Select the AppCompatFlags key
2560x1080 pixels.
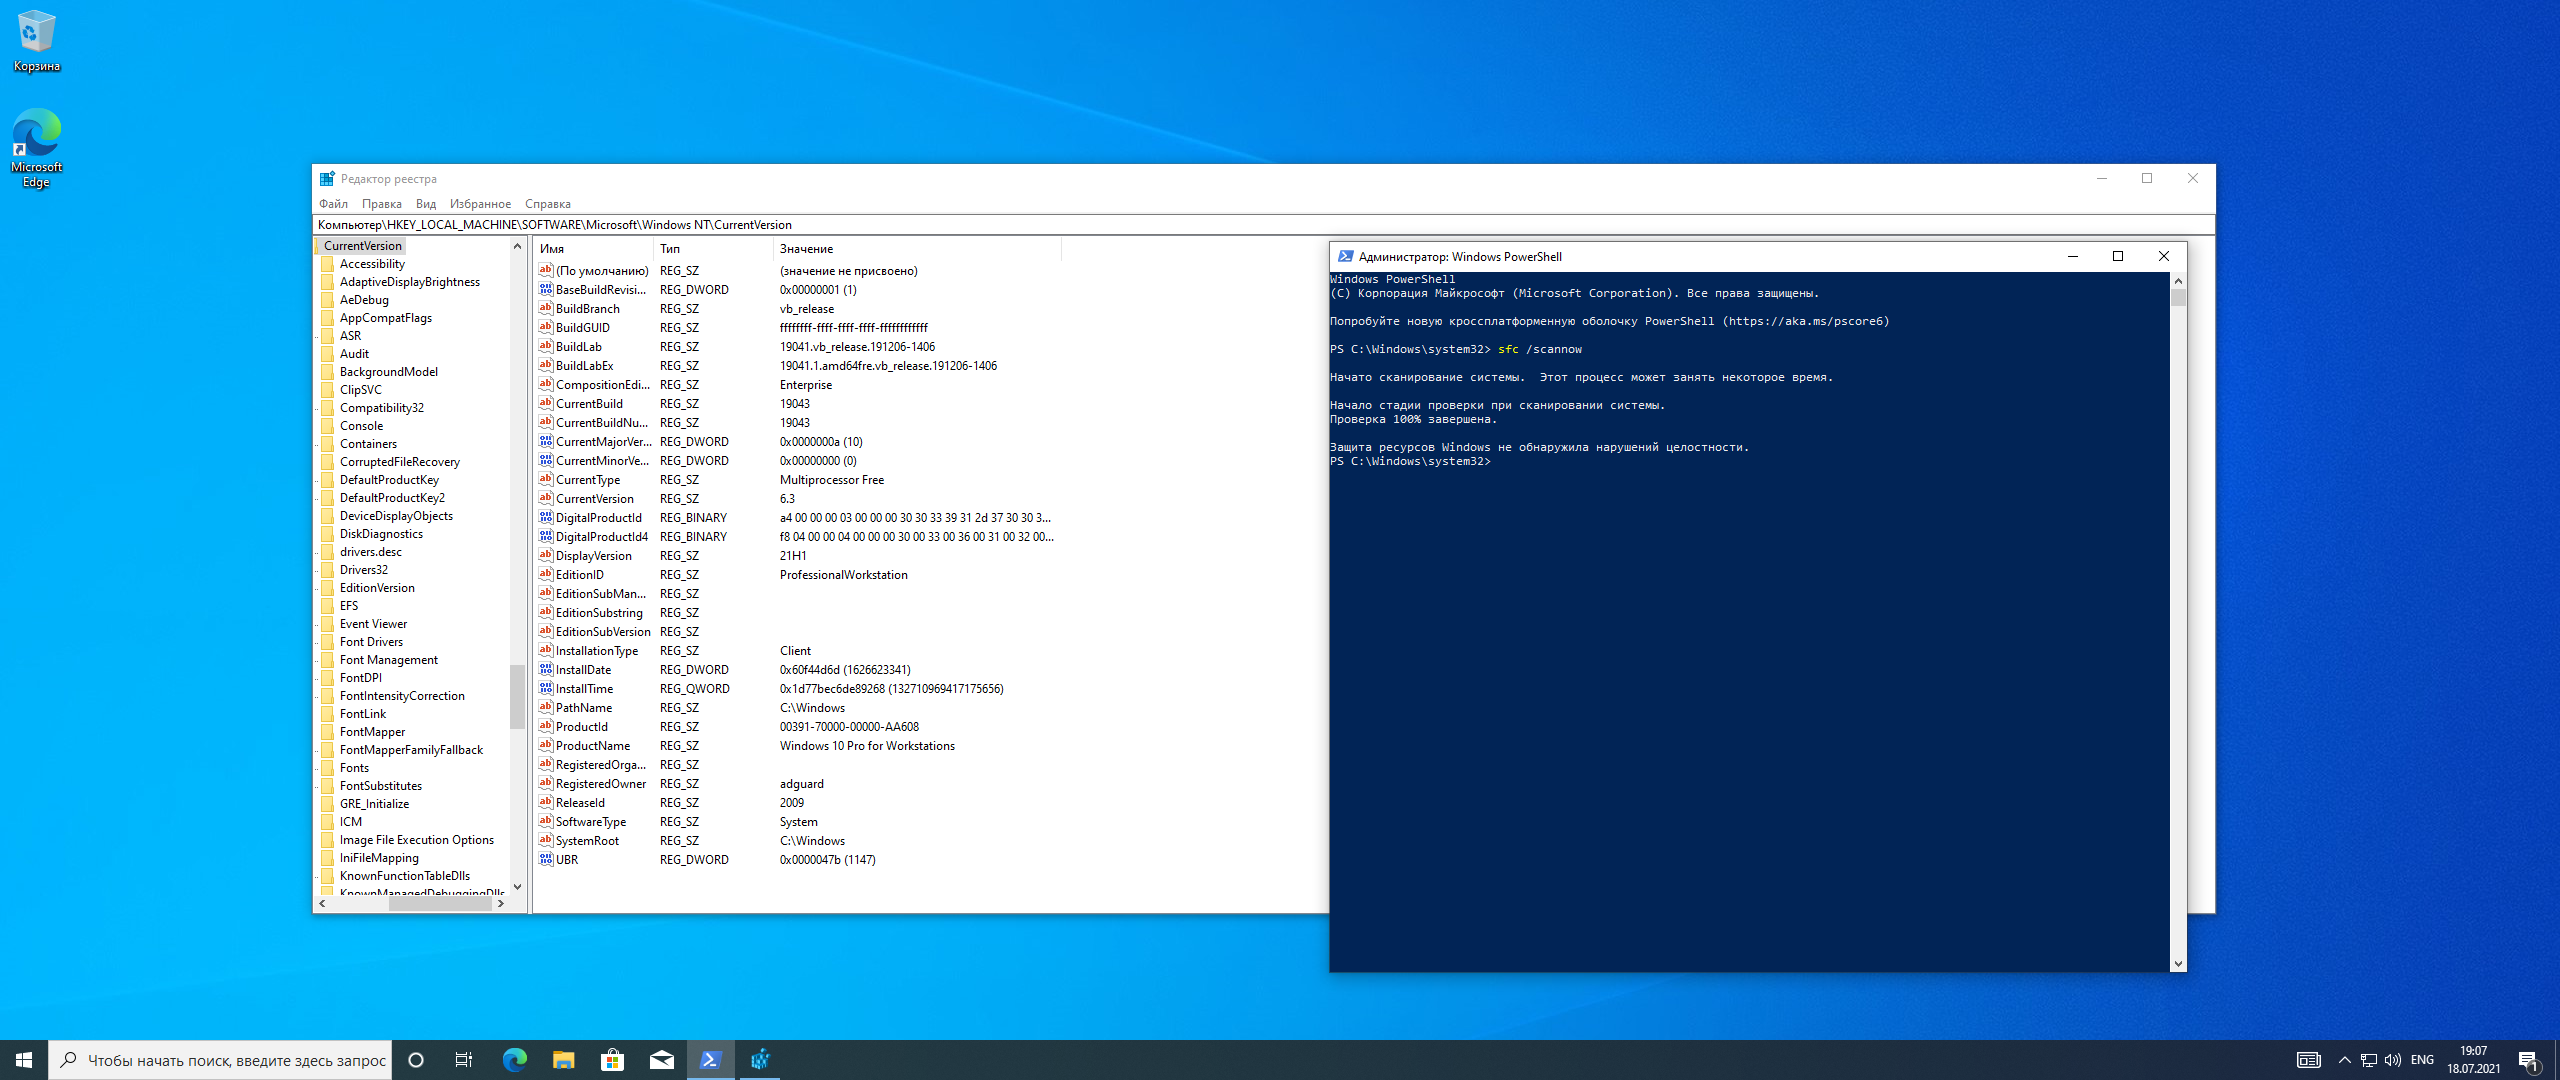[x=385, y=318]
